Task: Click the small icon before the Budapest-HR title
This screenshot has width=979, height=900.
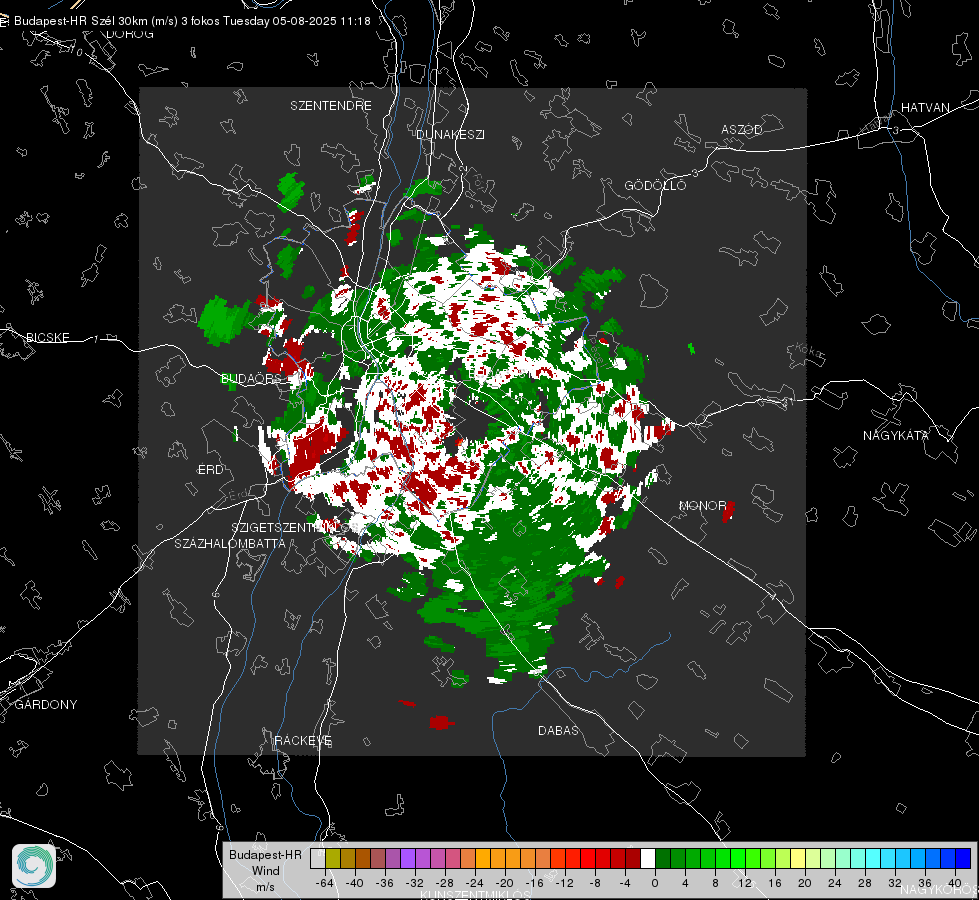Action: pyautogui.click(x=5, y=21)
